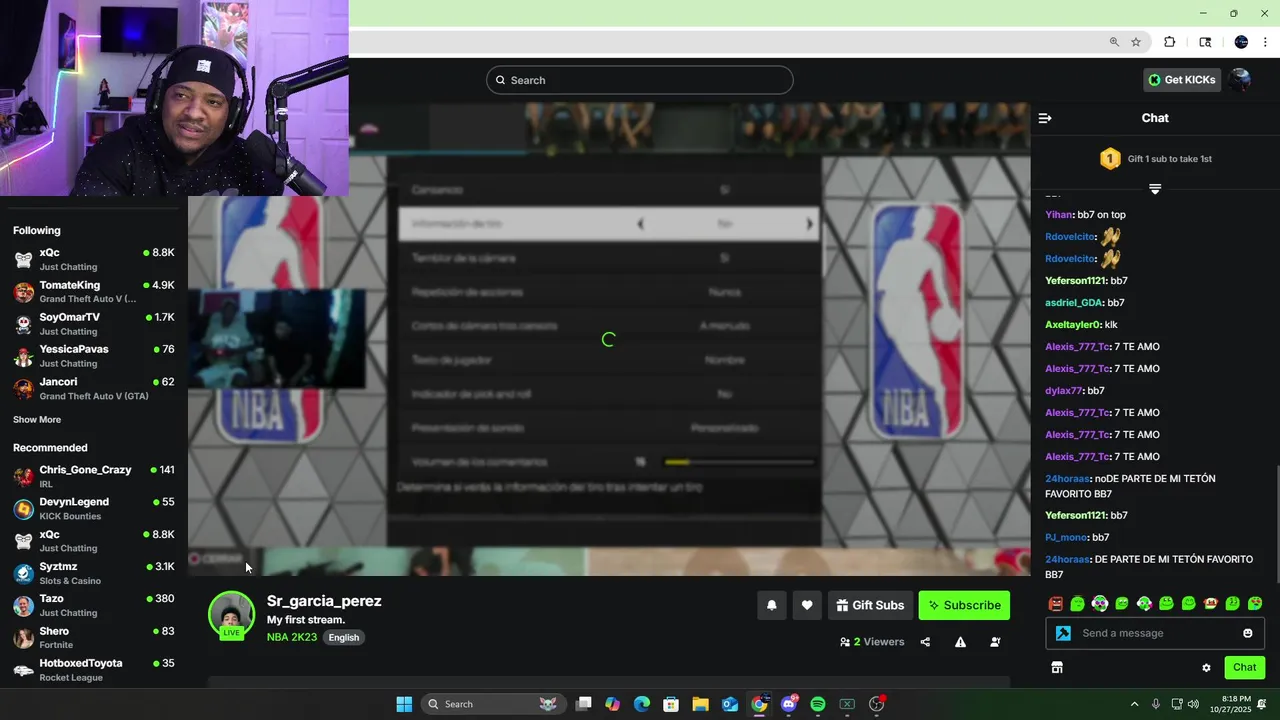The width and height of the screenshot is (1280, 720).
Task: Open SoyOmarTV channel in sidebar
Action: click(94, 323)
